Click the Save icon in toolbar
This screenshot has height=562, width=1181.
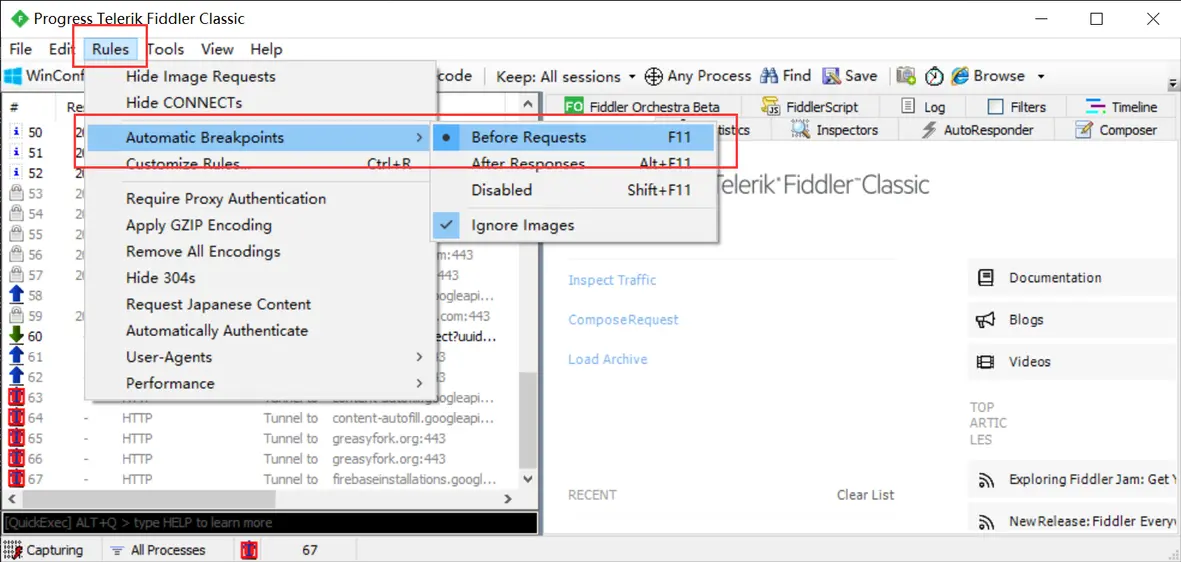pos(831,76)
